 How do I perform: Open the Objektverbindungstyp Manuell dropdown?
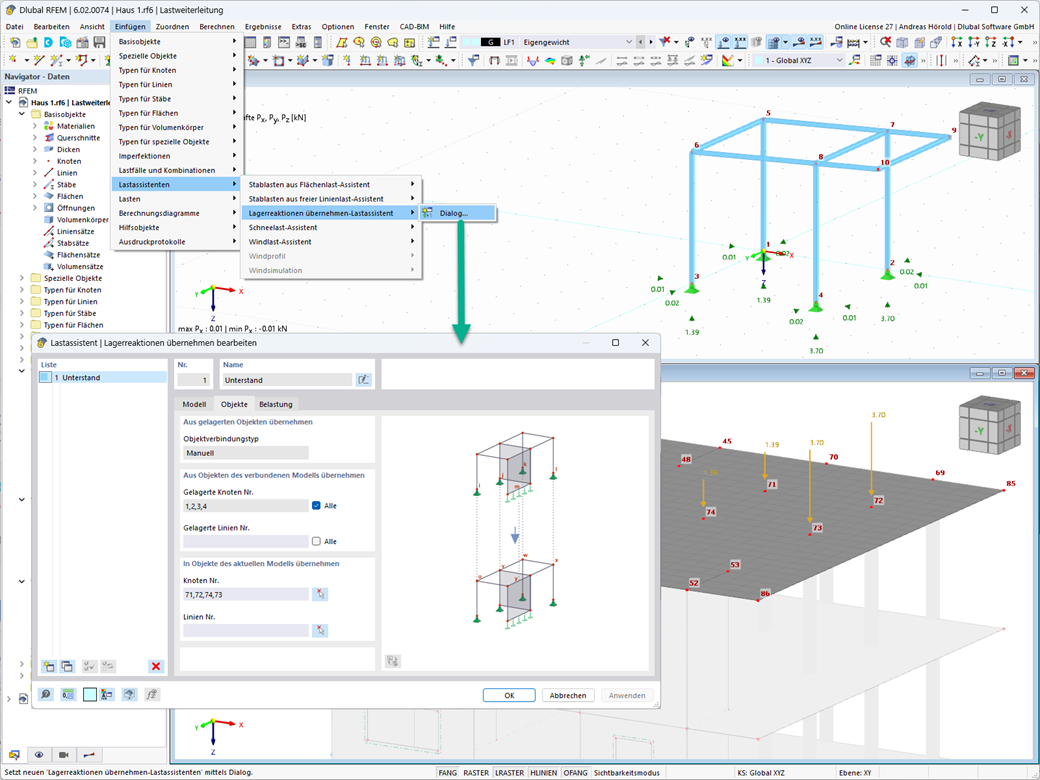click(x=245, y=453)
